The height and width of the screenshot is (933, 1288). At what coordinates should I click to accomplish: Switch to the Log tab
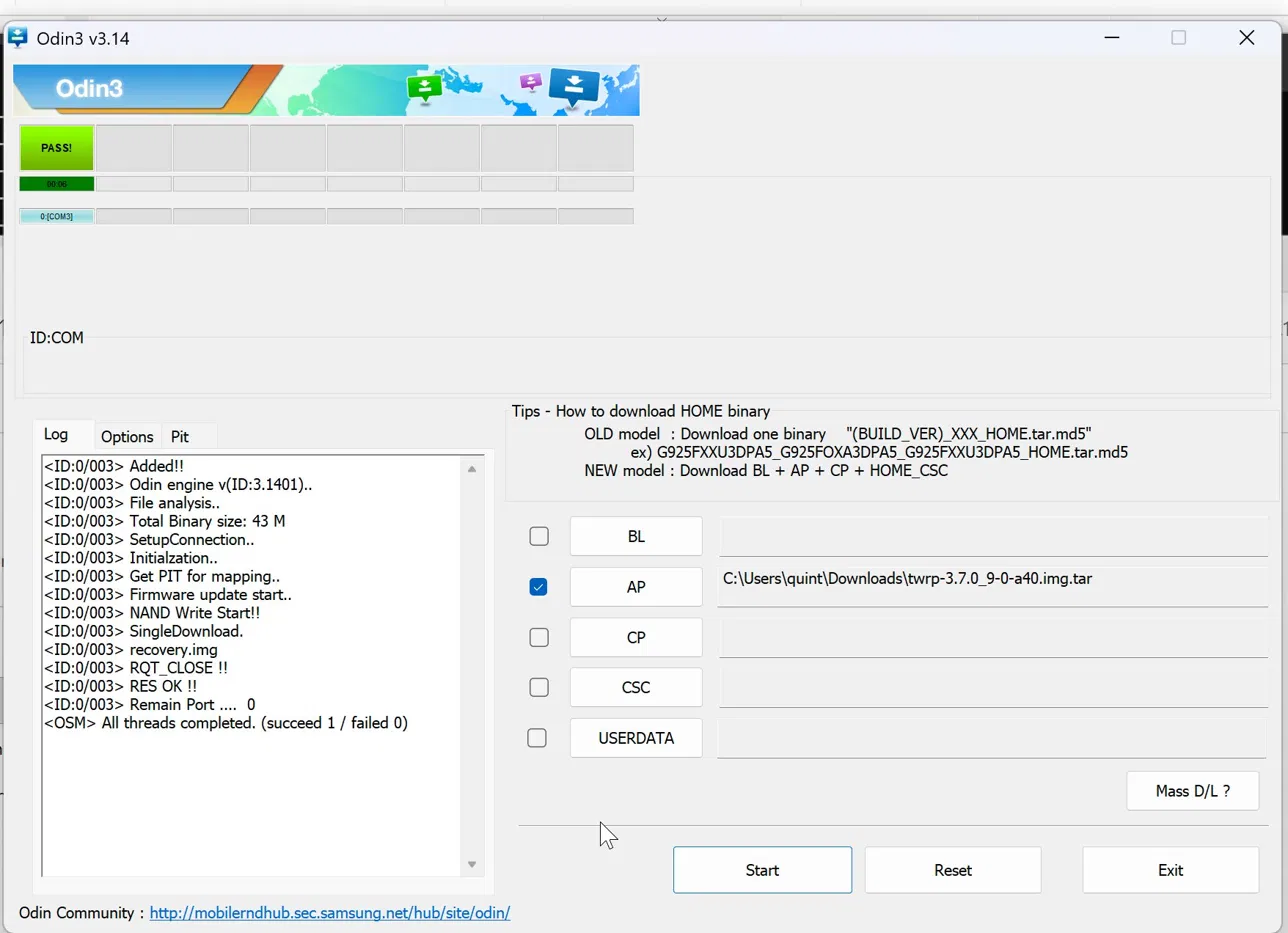coord(57,435)
